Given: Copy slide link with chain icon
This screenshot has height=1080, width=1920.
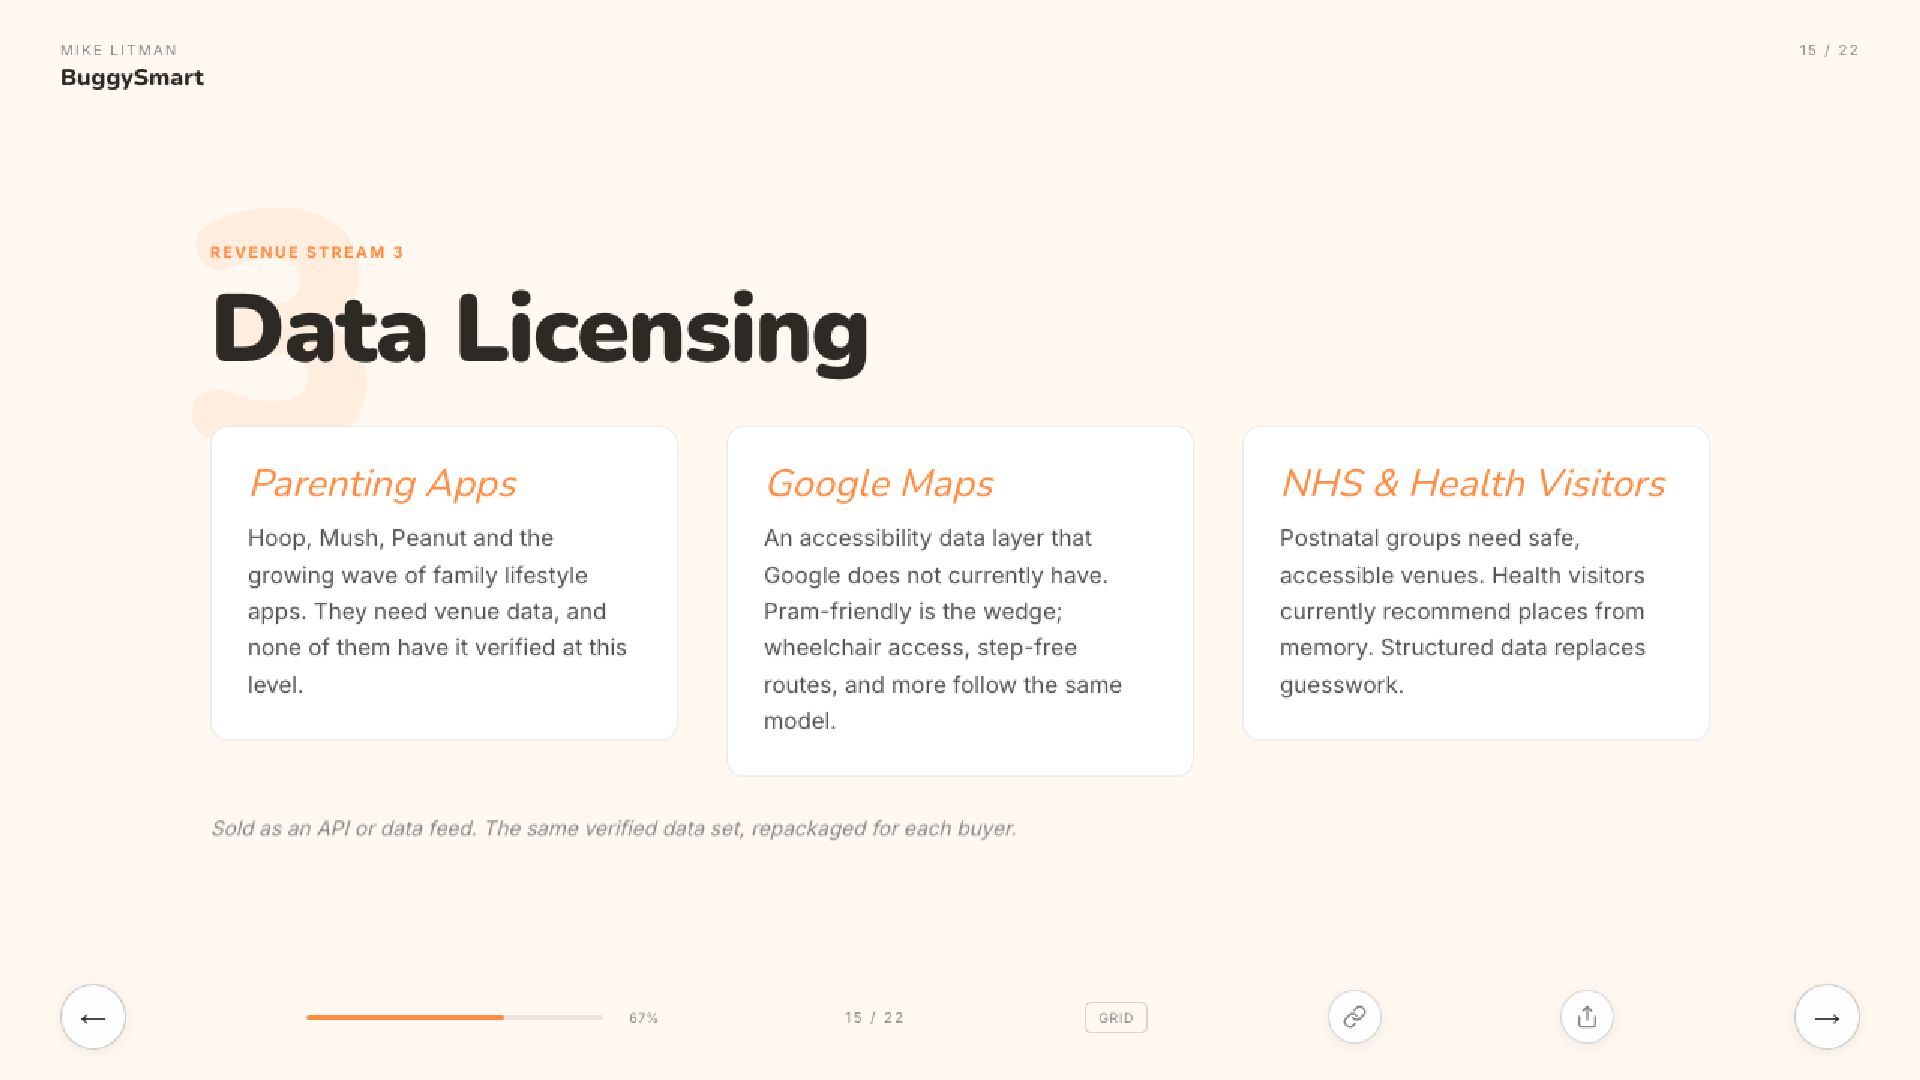Looking at the screenshot, I should coord(1354,1017).
